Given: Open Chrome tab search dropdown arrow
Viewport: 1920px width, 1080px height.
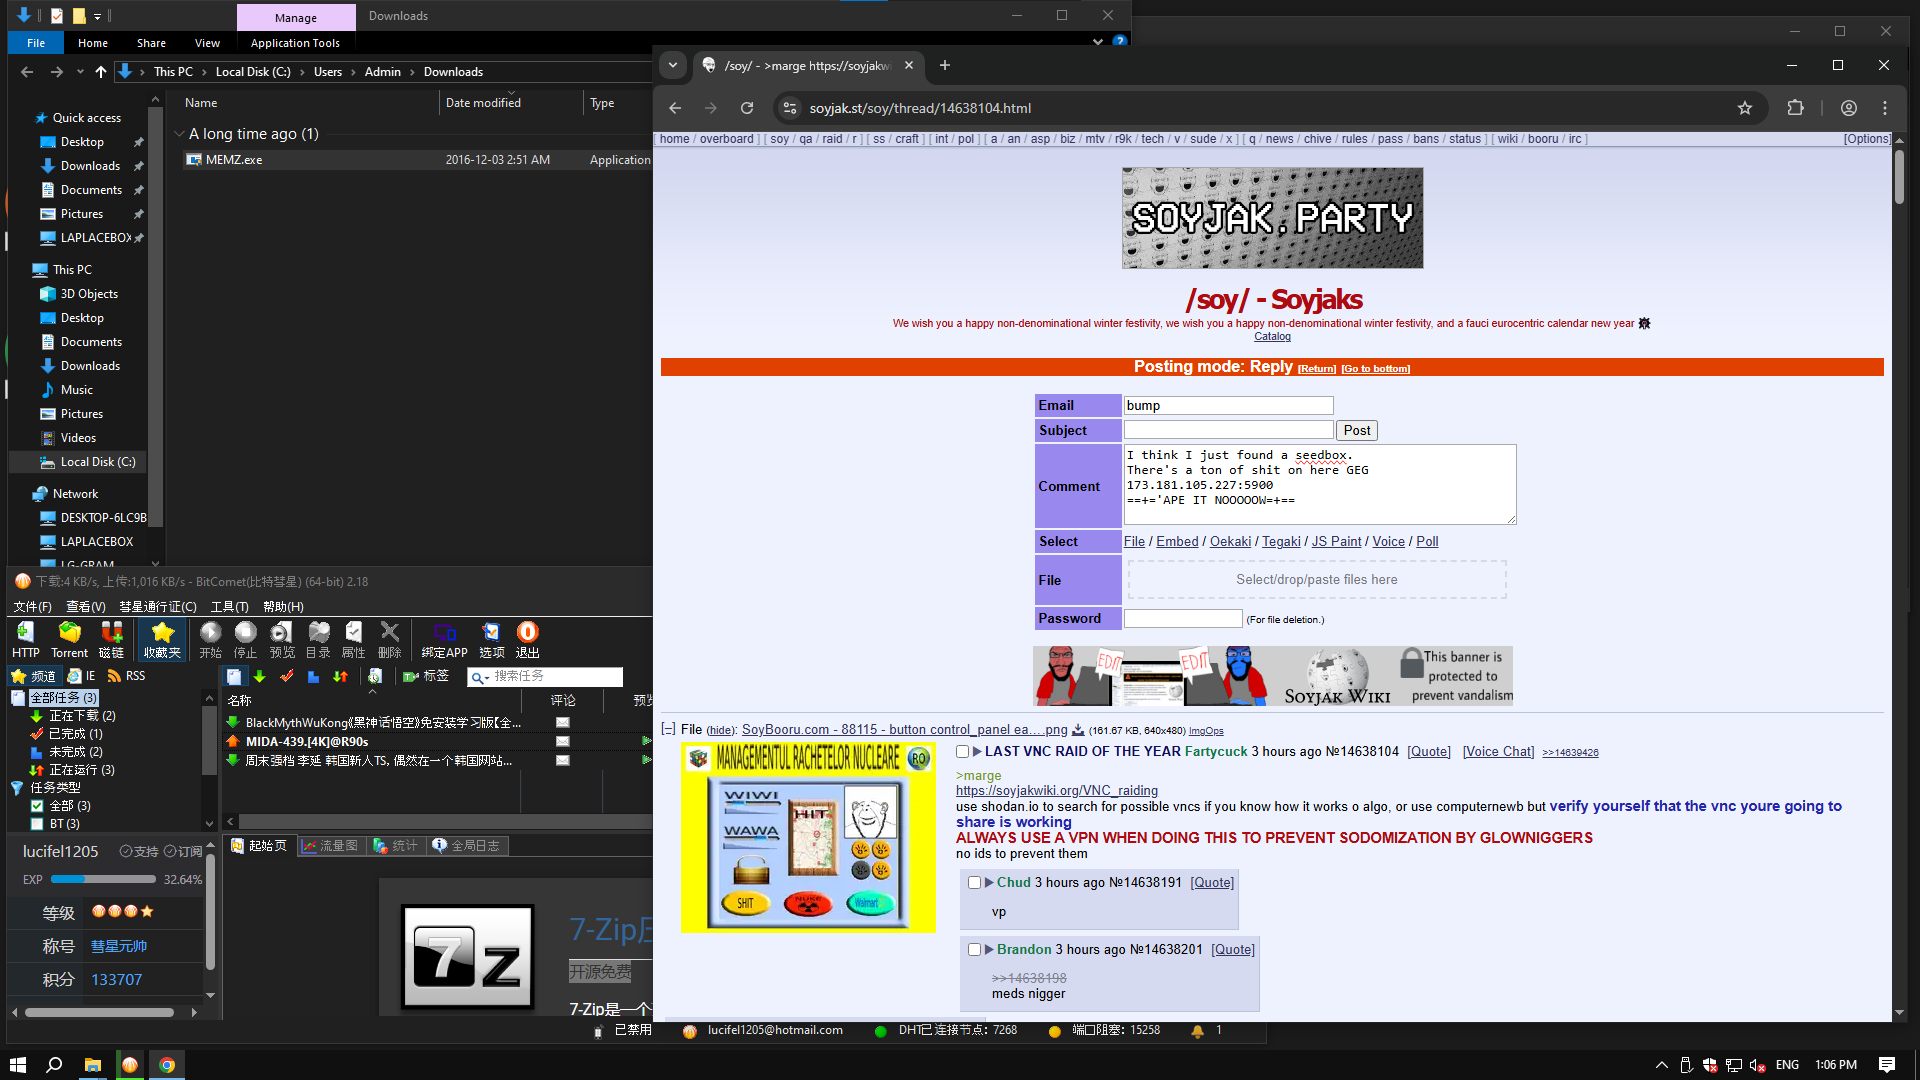Looking at the screenshot, I should click(673, 65).
